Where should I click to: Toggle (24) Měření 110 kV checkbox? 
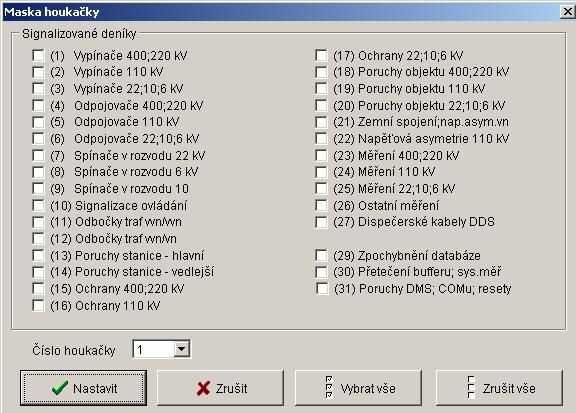pos(321,172)
